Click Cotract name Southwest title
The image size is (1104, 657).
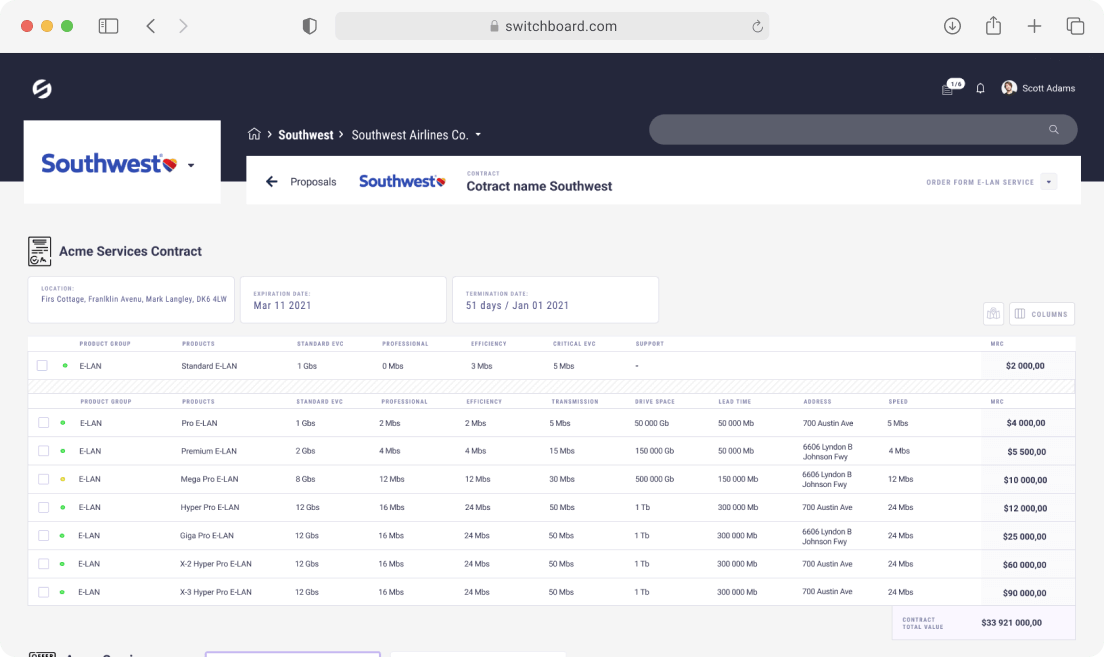539,187
